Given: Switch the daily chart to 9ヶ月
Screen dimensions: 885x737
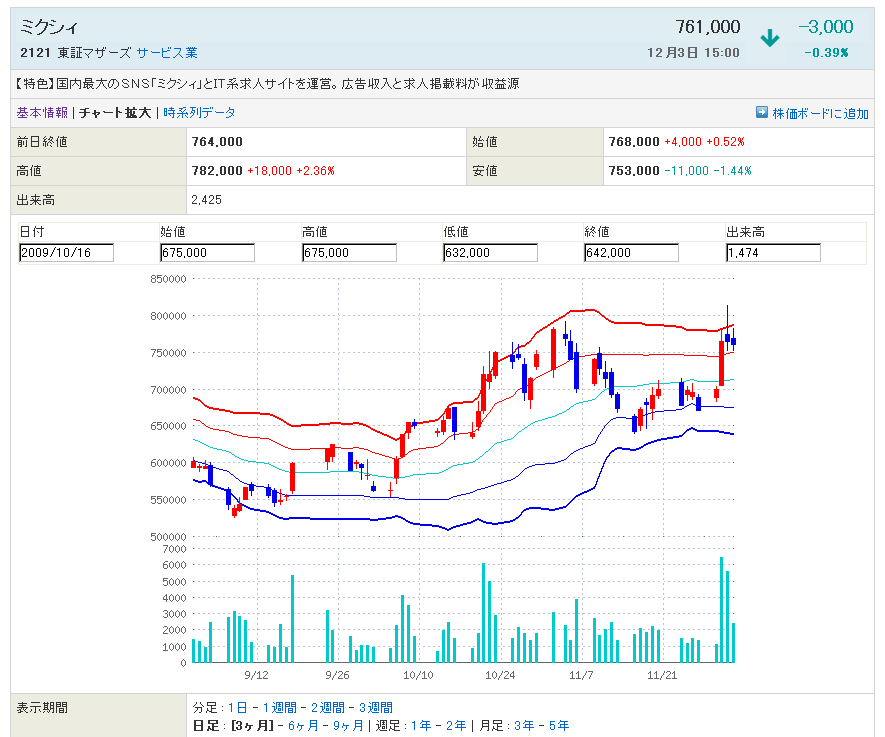Looking at the screenshot, I should 348,725.
